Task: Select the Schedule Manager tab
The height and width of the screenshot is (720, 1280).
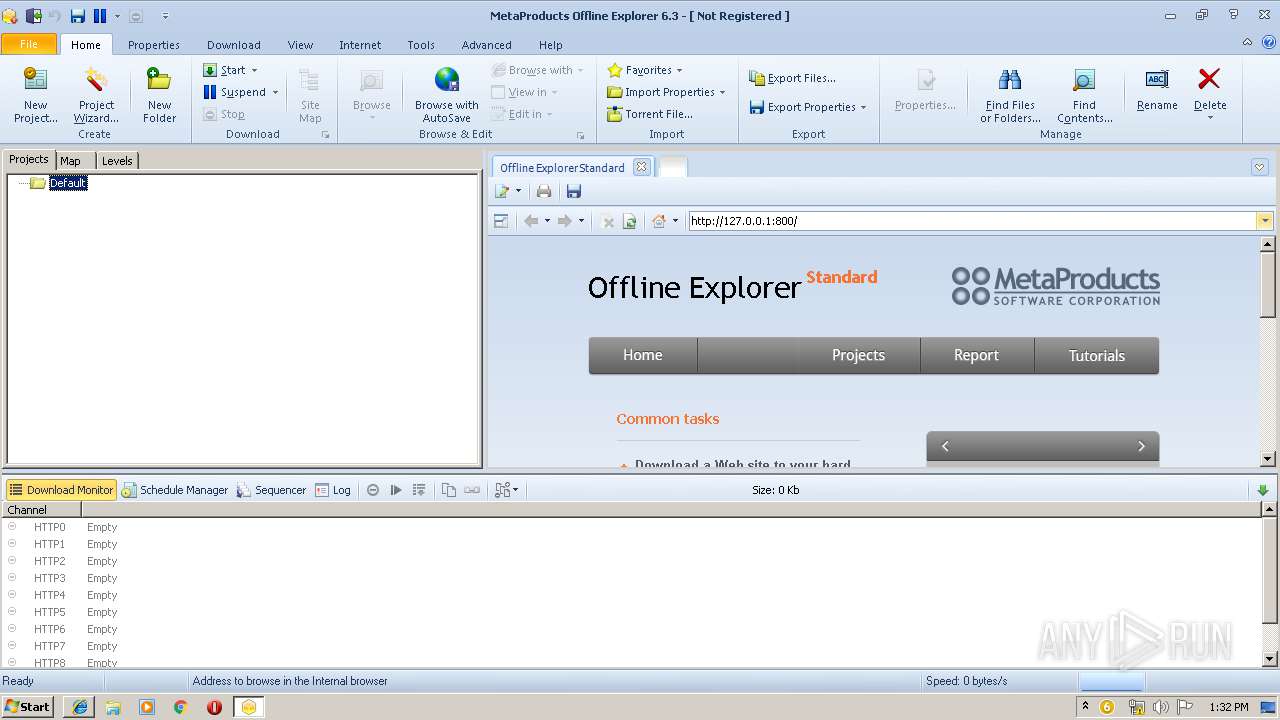Action: coord(175,490)
